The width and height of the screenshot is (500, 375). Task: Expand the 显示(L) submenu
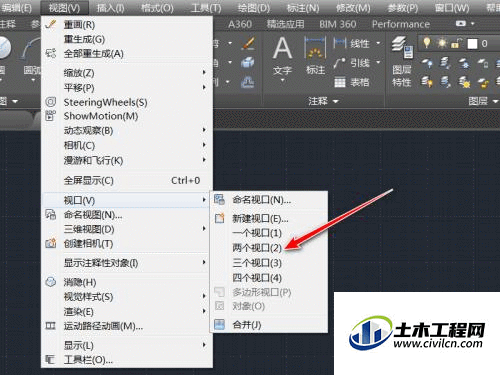pyautogui.click(x=127, y=345)
